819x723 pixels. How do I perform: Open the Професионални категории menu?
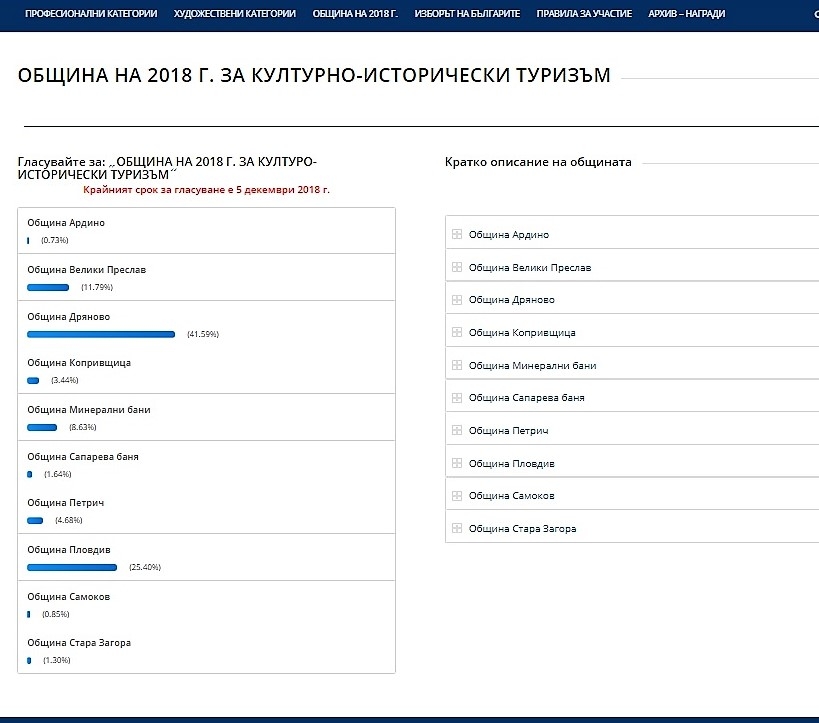(91, 14)
